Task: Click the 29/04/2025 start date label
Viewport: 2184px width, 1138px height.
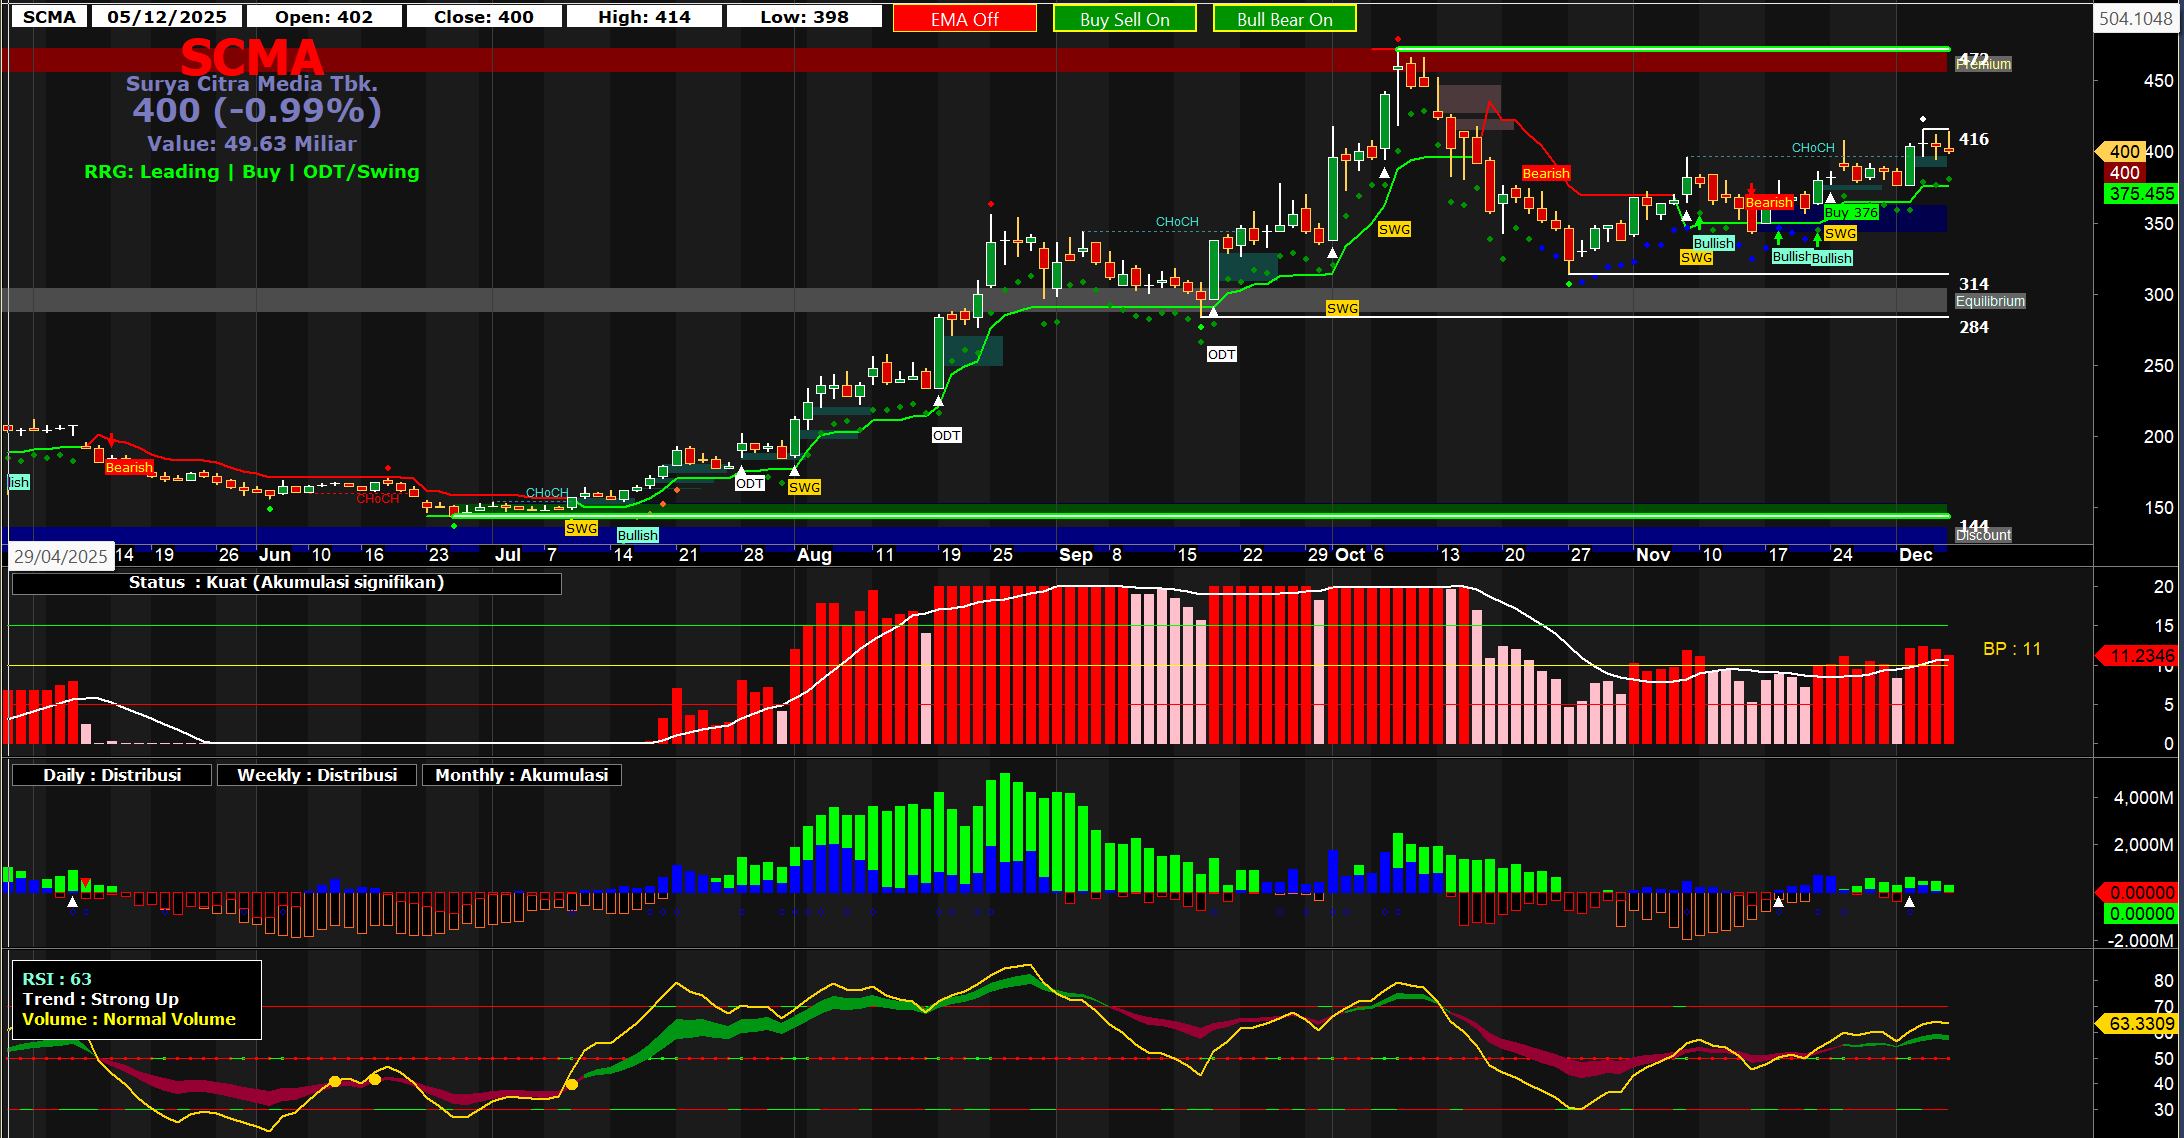Action: (x=60, y=556)
